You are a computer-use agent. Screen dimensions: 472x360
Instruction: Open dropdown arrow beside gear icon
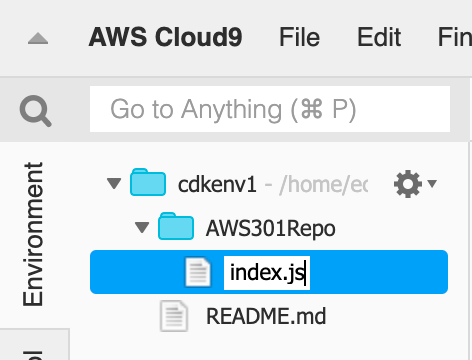point(432,183)
